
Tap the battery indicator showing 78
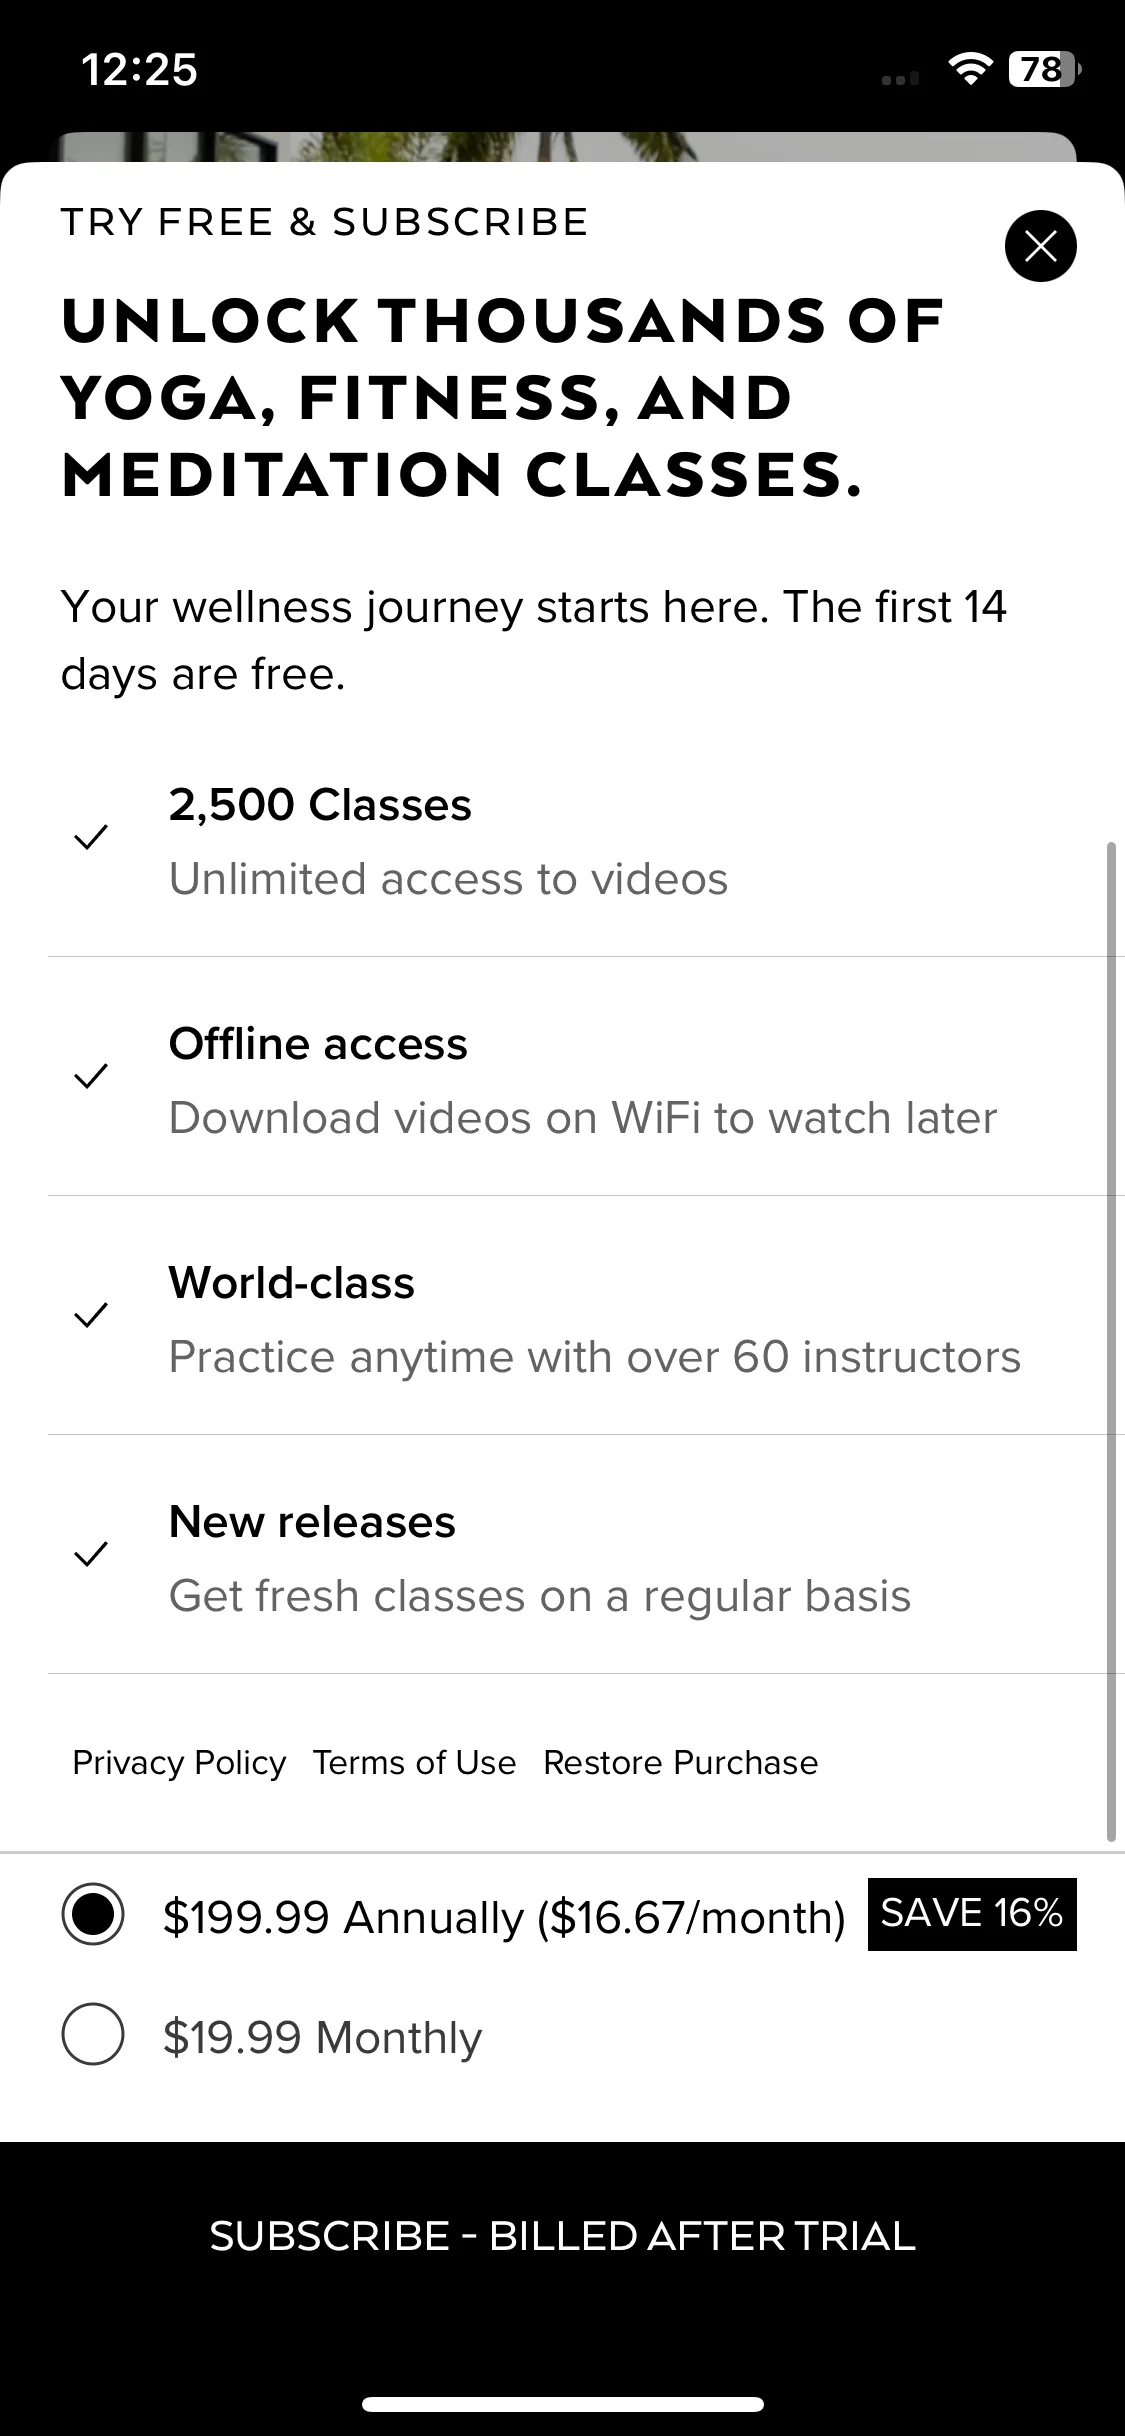(1045, 69)
